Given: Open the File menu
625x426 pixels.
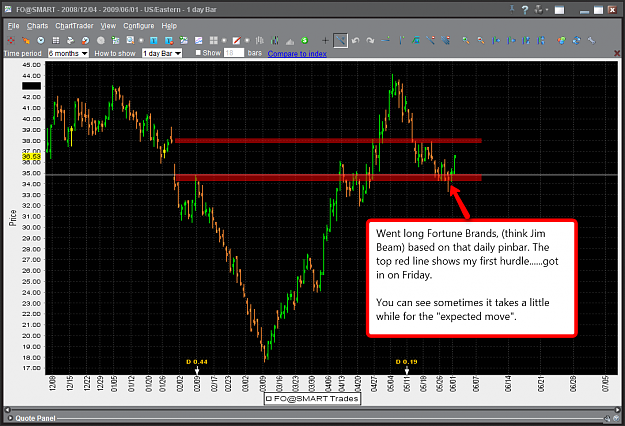Looking at the screenshot, I should [x=13, y=26].
